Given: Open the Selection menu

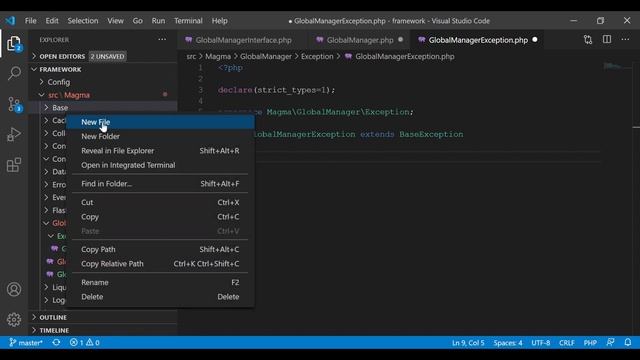Looking at the screenshot, I should pyautogui.click(x=83, y=21).
